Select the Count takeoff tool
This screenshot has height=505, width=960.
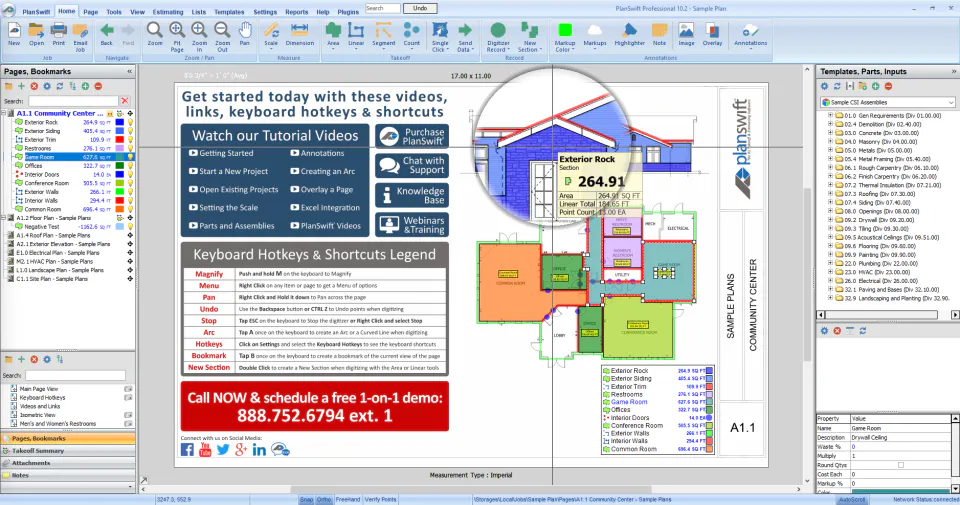pyautogui.click(x=411, y=34)
